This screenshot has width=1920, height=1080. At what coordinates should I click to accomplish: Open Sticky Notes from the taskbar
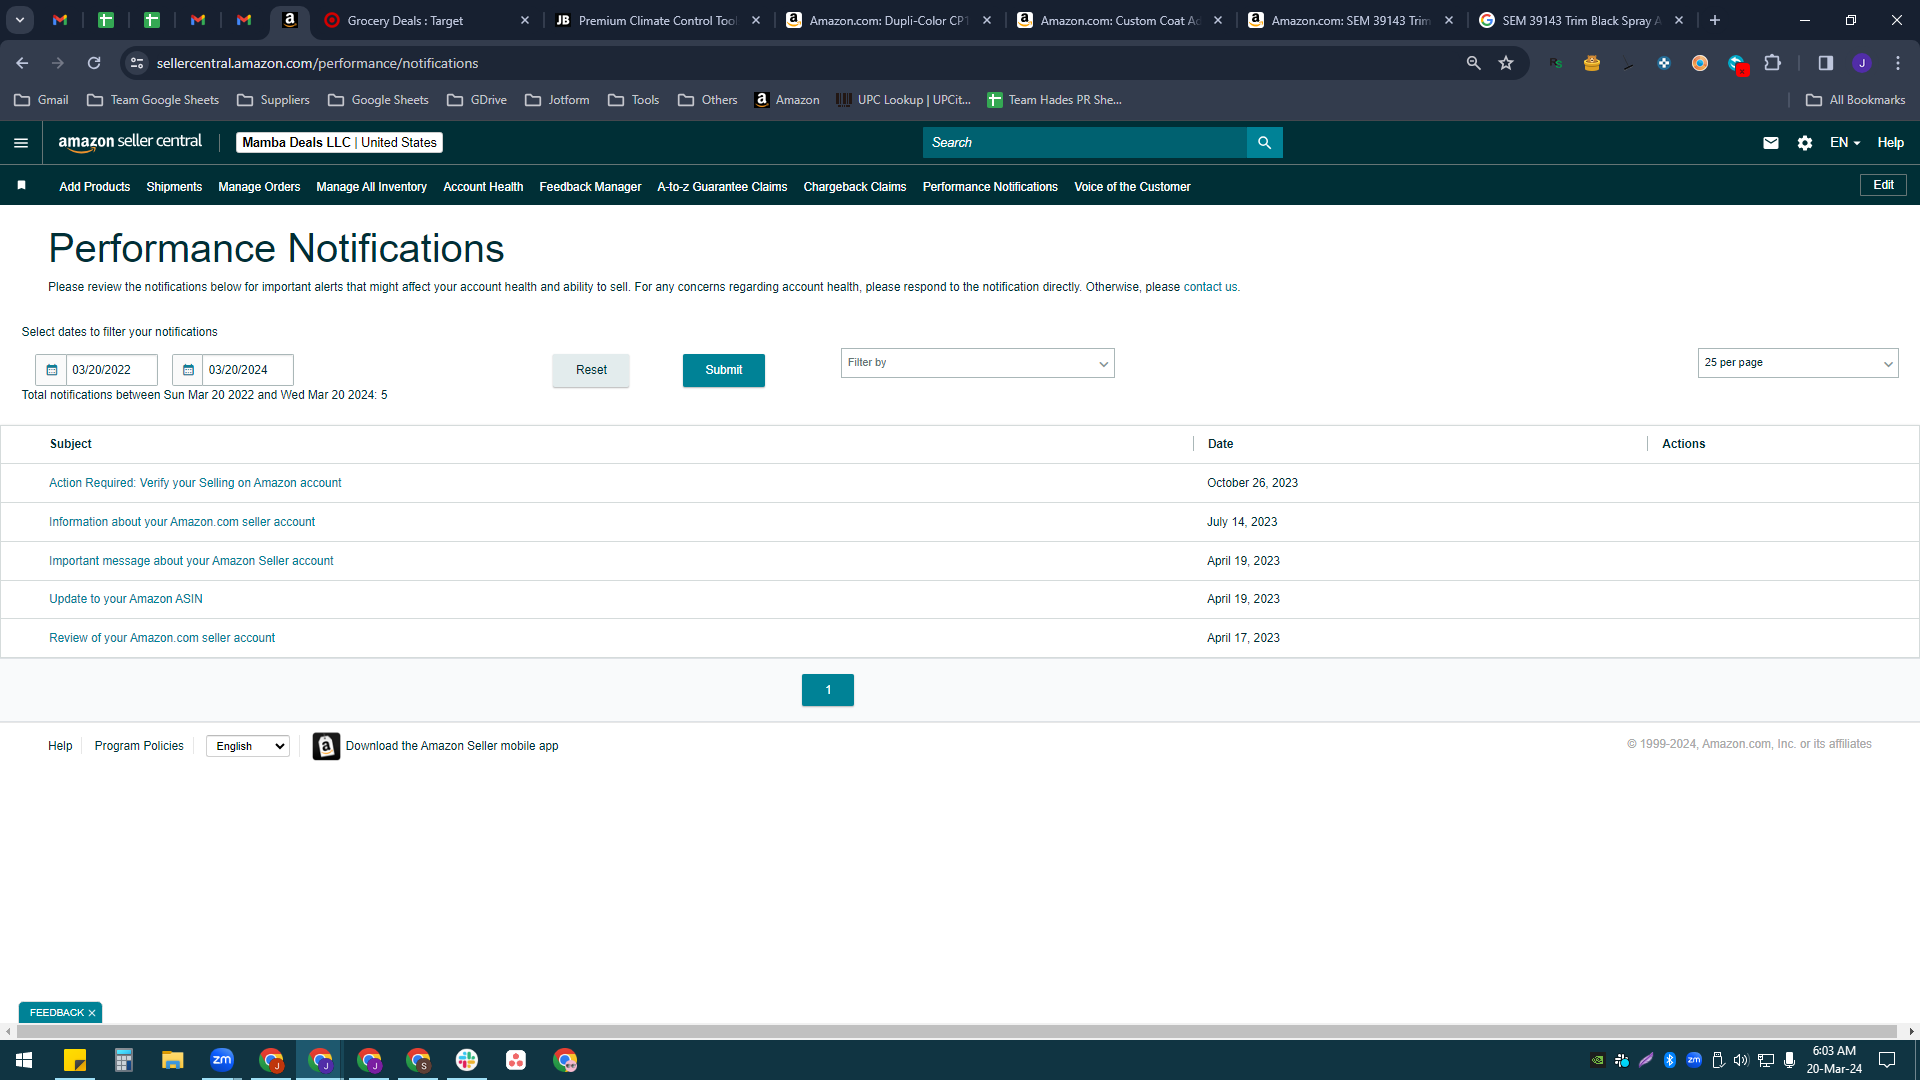coord(75,1060)
